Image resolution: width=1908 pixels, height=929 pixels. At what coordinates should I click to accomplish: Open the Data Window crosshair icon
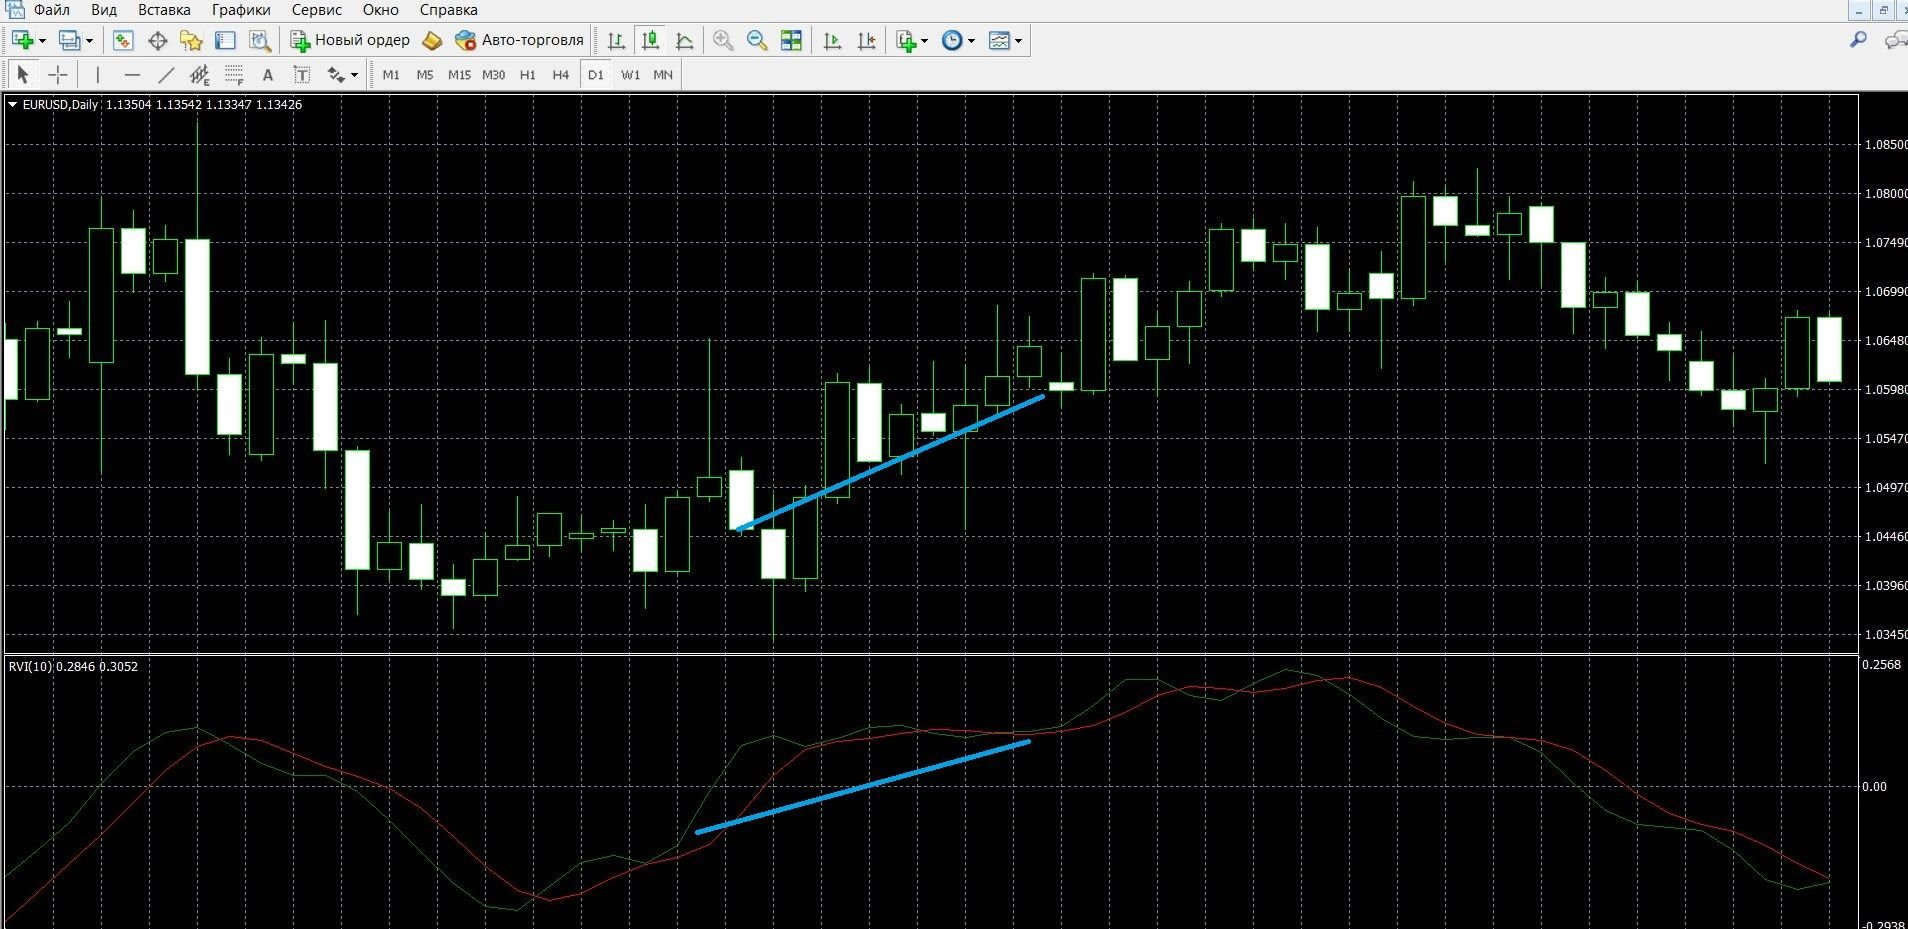pyautogui.click(x=157, y=41)
